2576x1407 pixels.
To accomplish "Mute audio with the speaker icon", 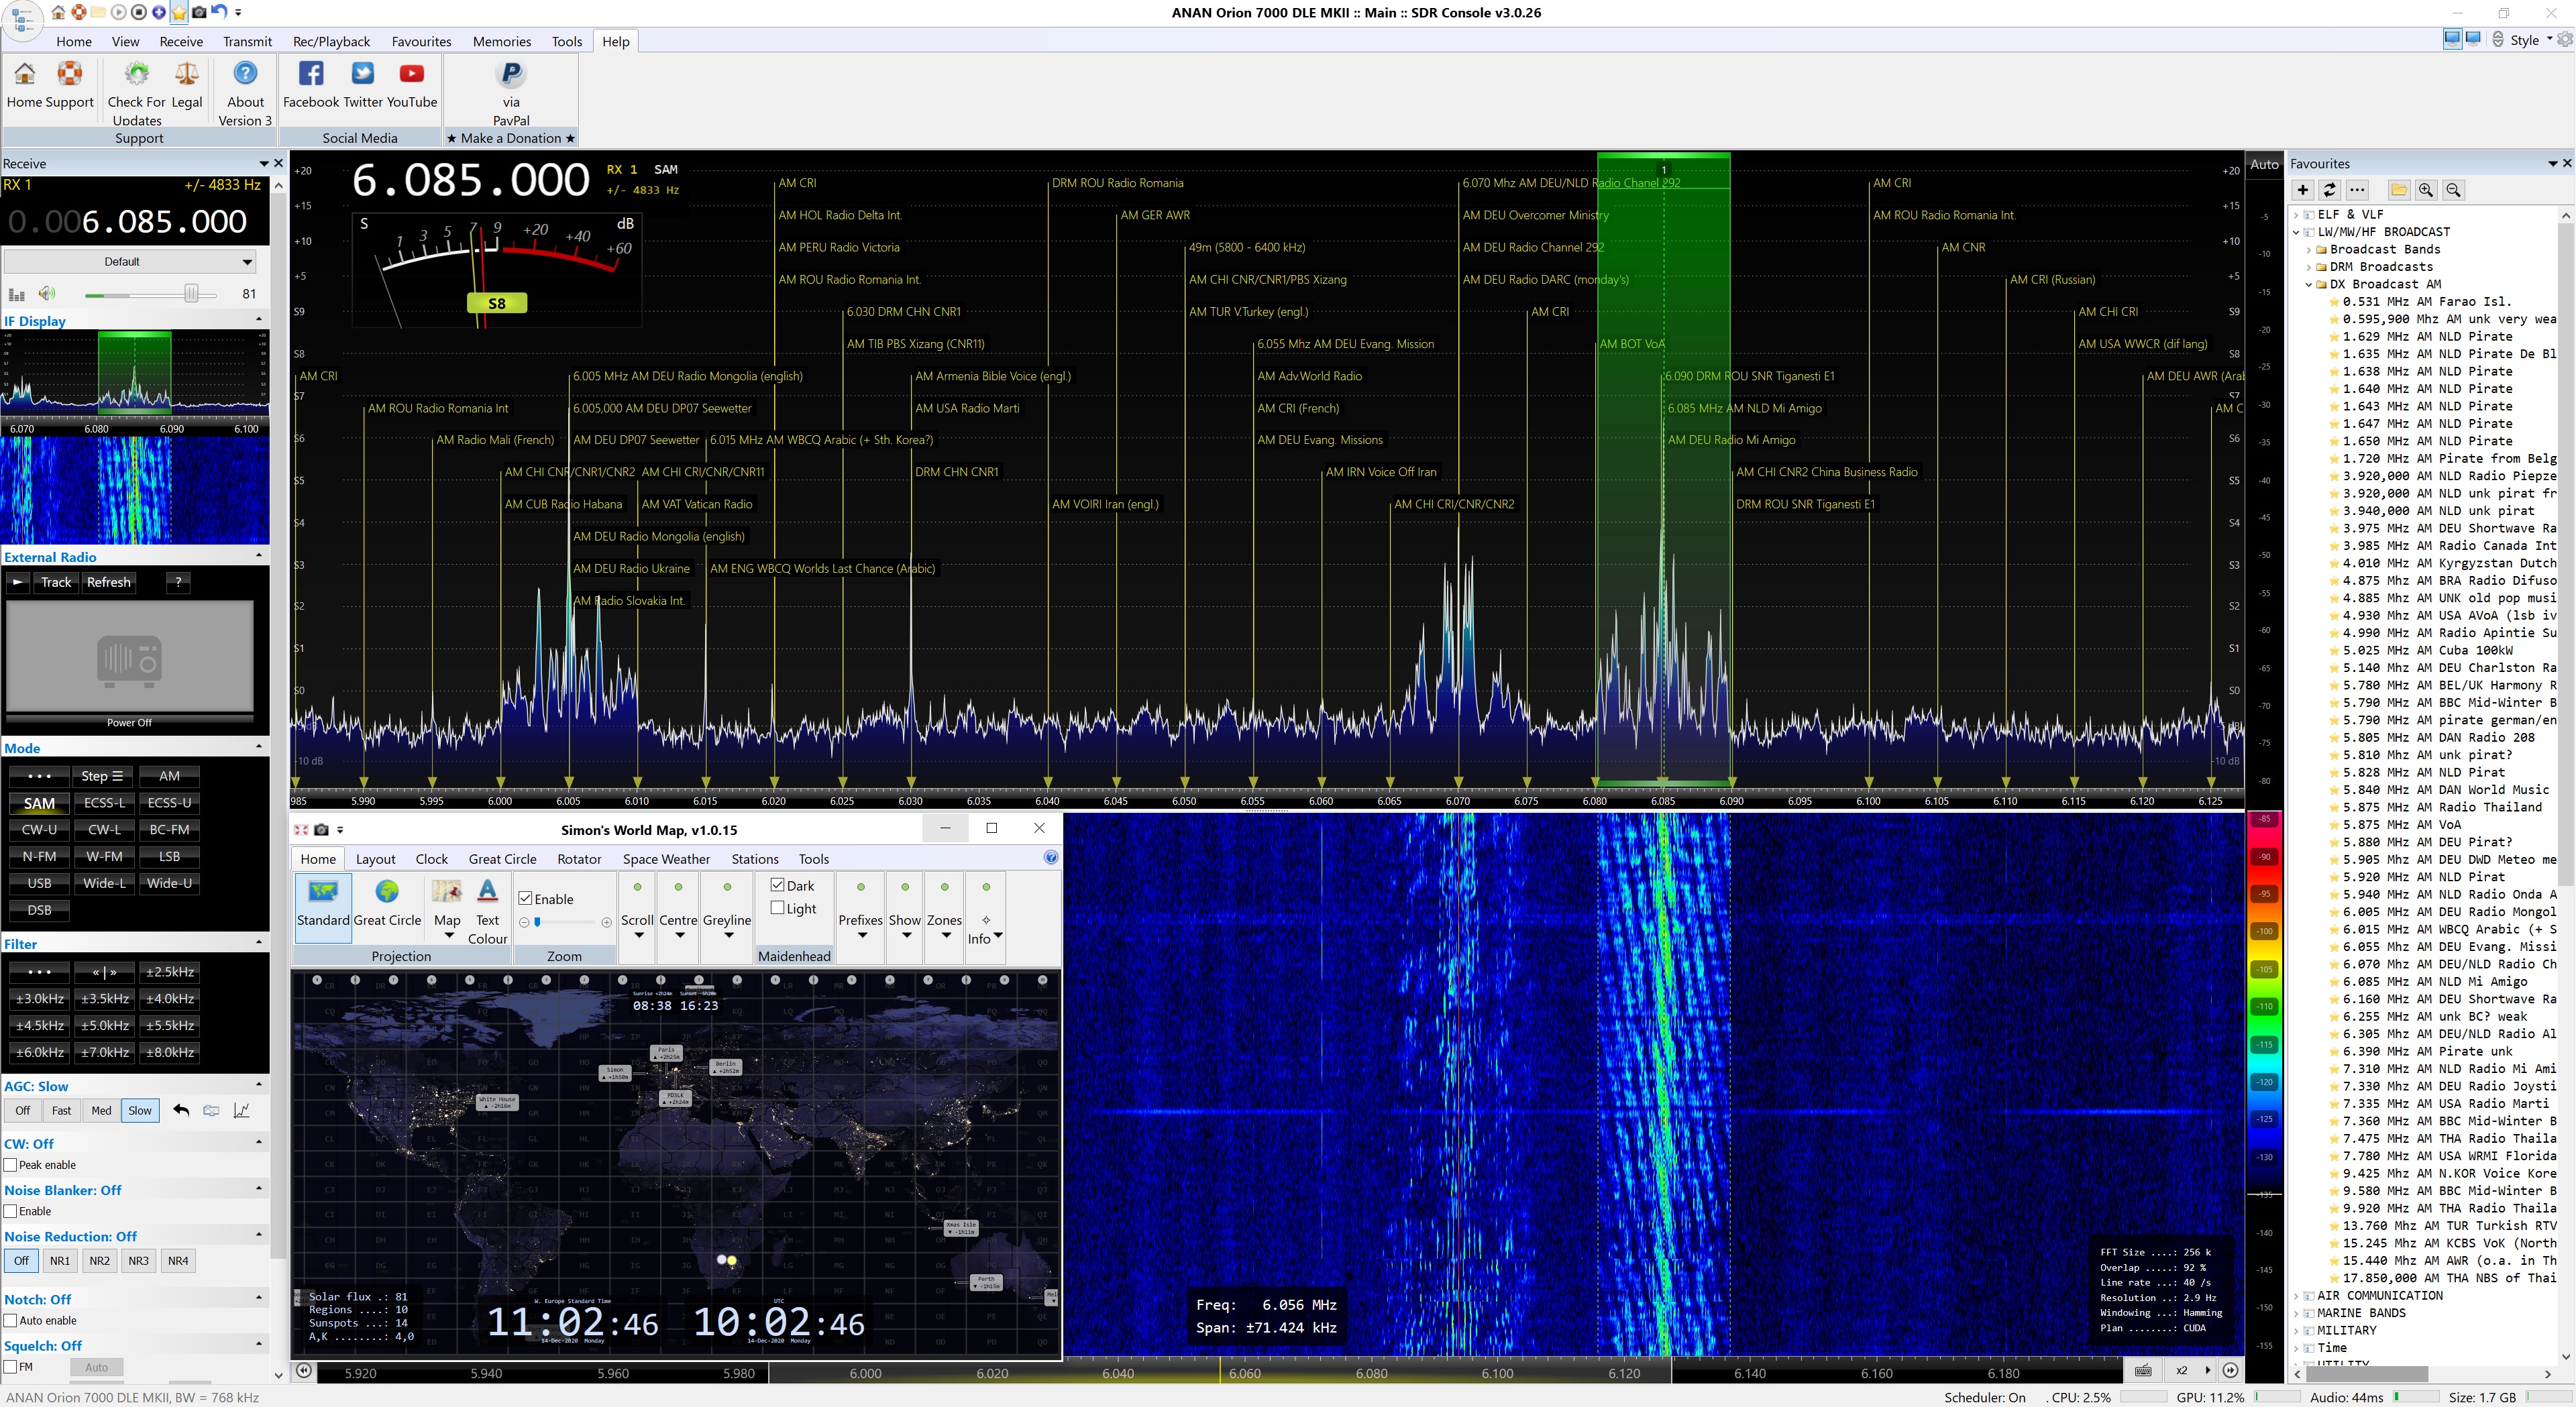I will coord(46,293).
